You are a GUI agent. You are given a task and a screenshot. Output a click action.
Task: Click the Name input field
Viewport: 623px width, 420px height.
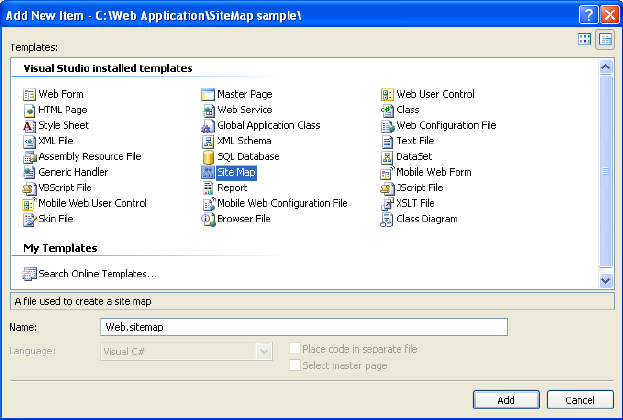click(304, 327)
